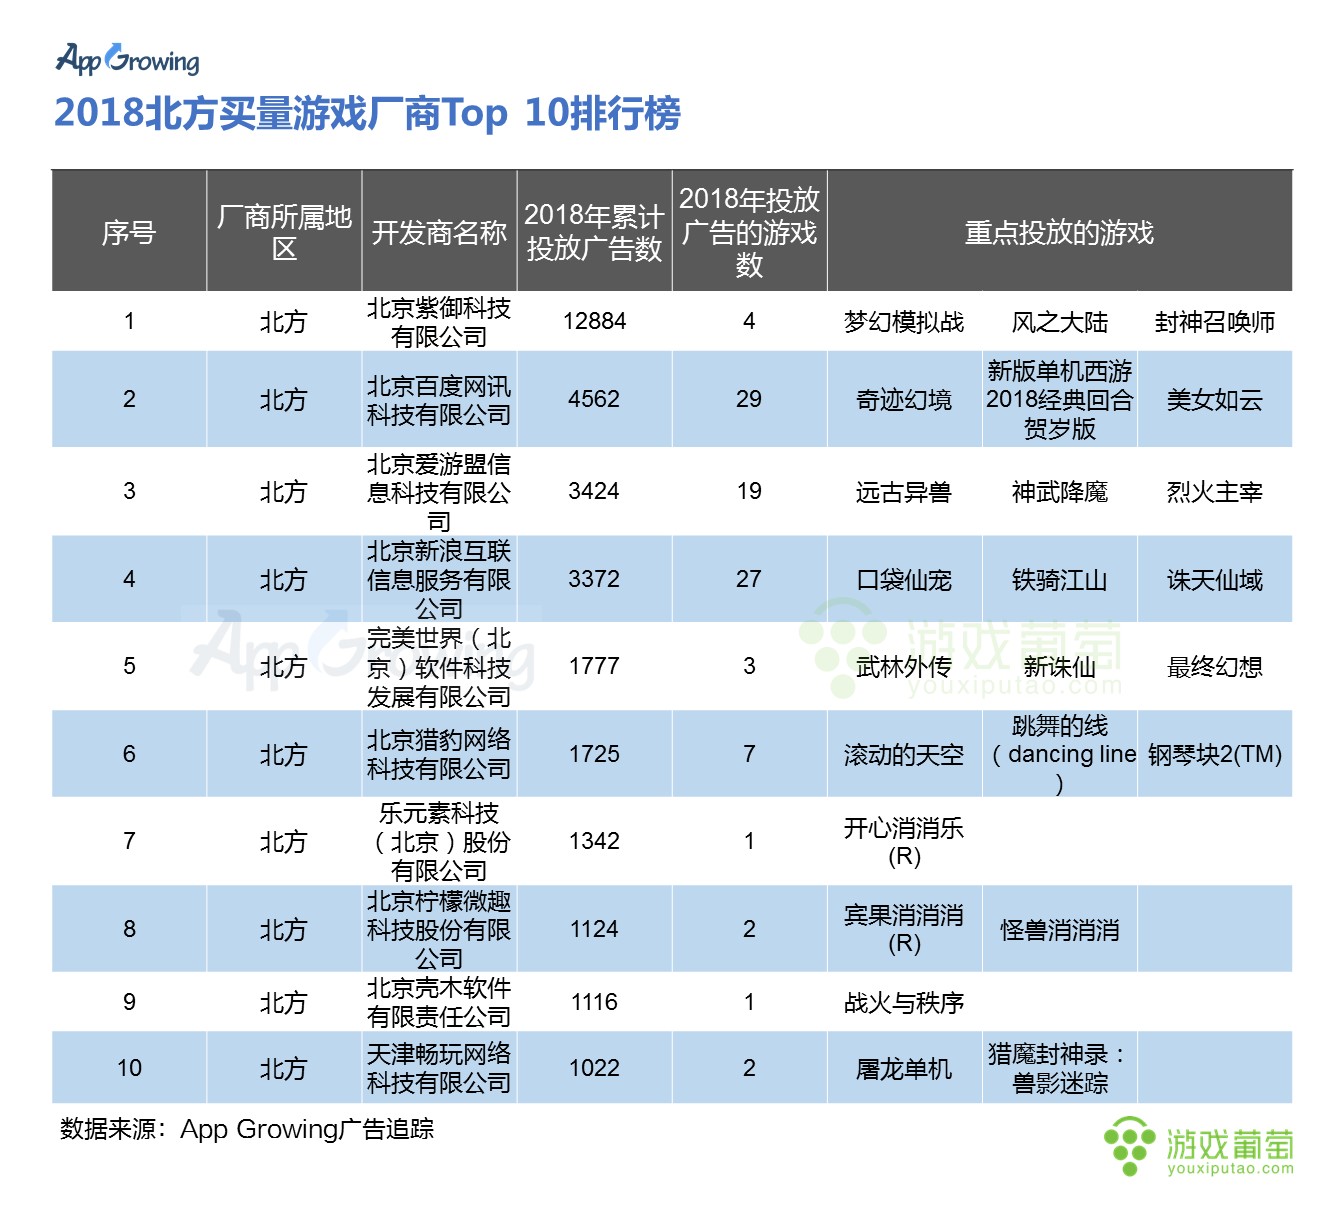This screenshot has width=1323, height=1210.
Task: Select the ad count cell 3372
Action: click(x=594, y=579)
